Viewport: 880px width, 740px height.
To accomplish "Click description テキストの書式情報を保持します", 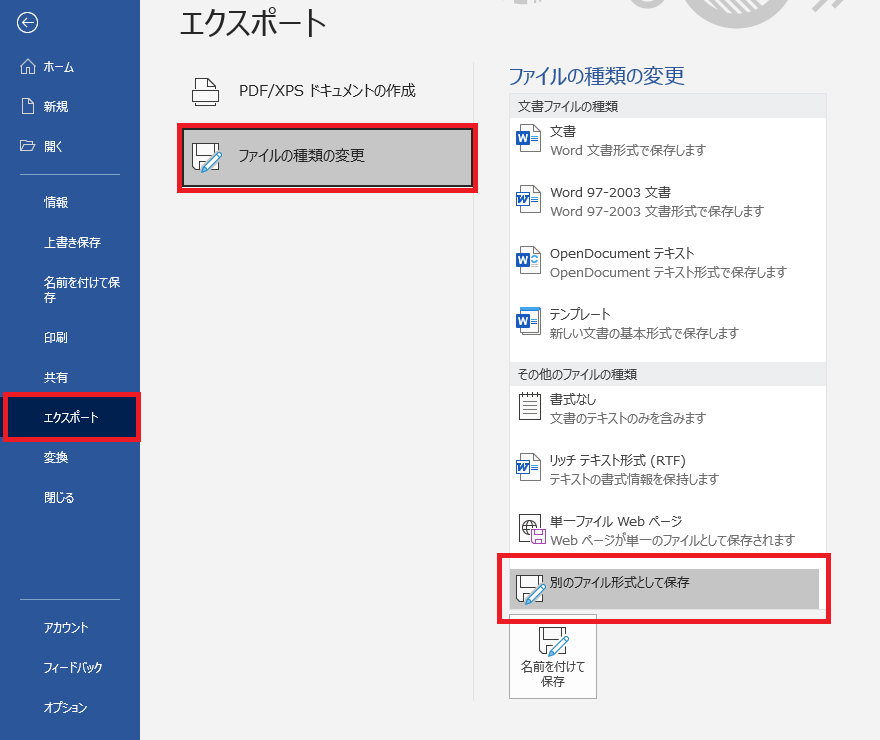I will coord(634,479).
